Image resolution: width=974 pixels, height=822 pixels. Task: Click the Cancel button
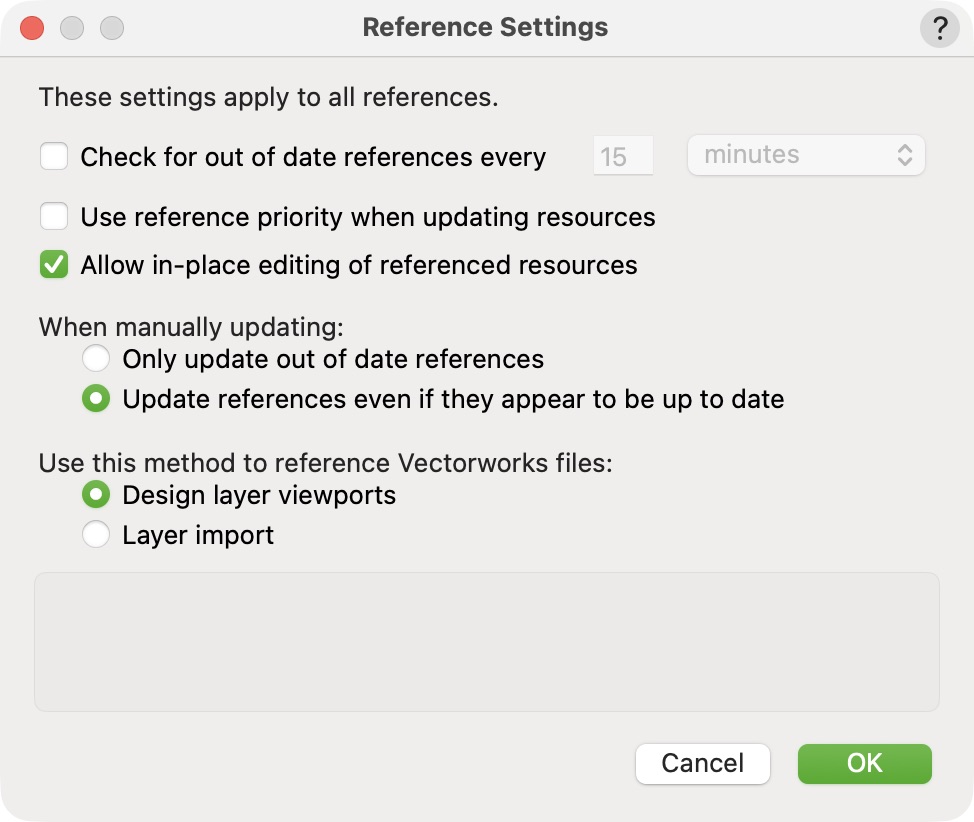pos(703,763)
